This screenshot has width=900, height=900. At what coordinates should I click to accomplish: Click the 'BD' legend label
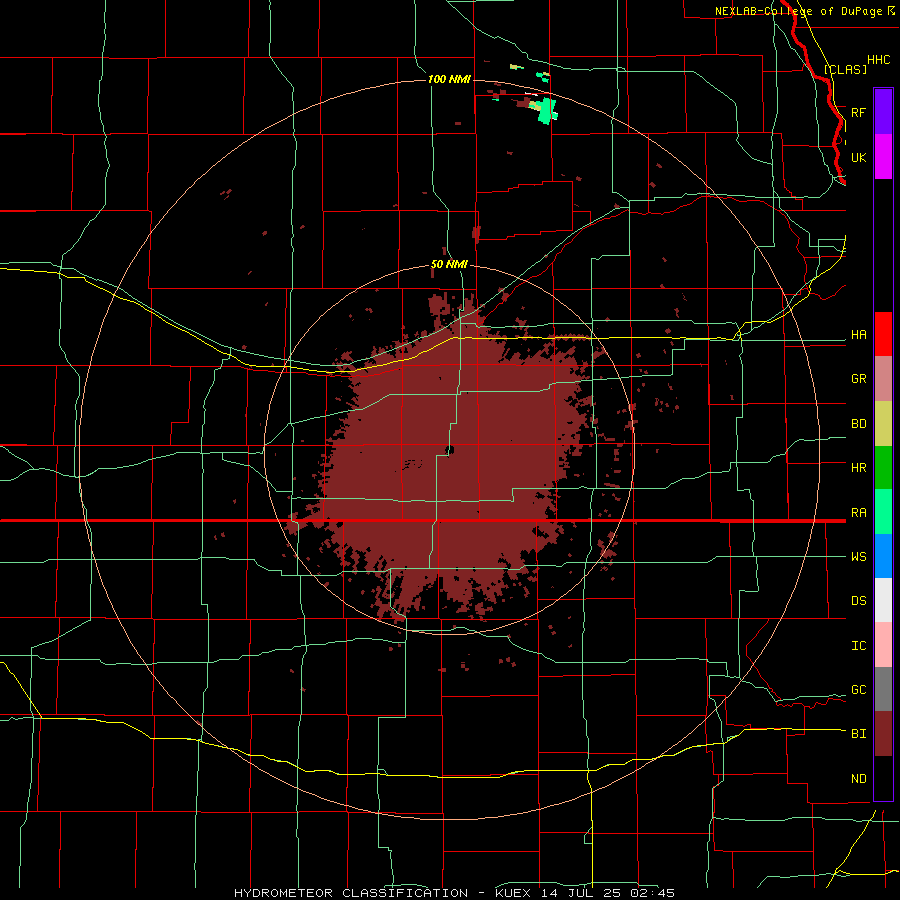[858, 424]
